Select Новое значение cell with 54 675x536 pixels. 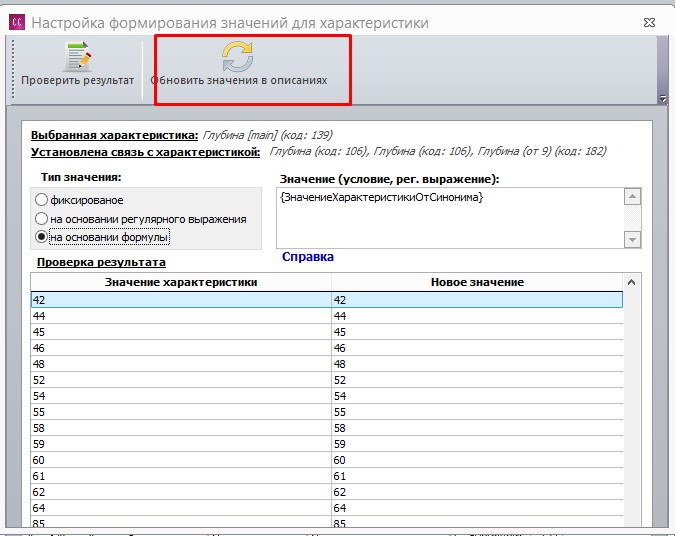pos(477,396)
